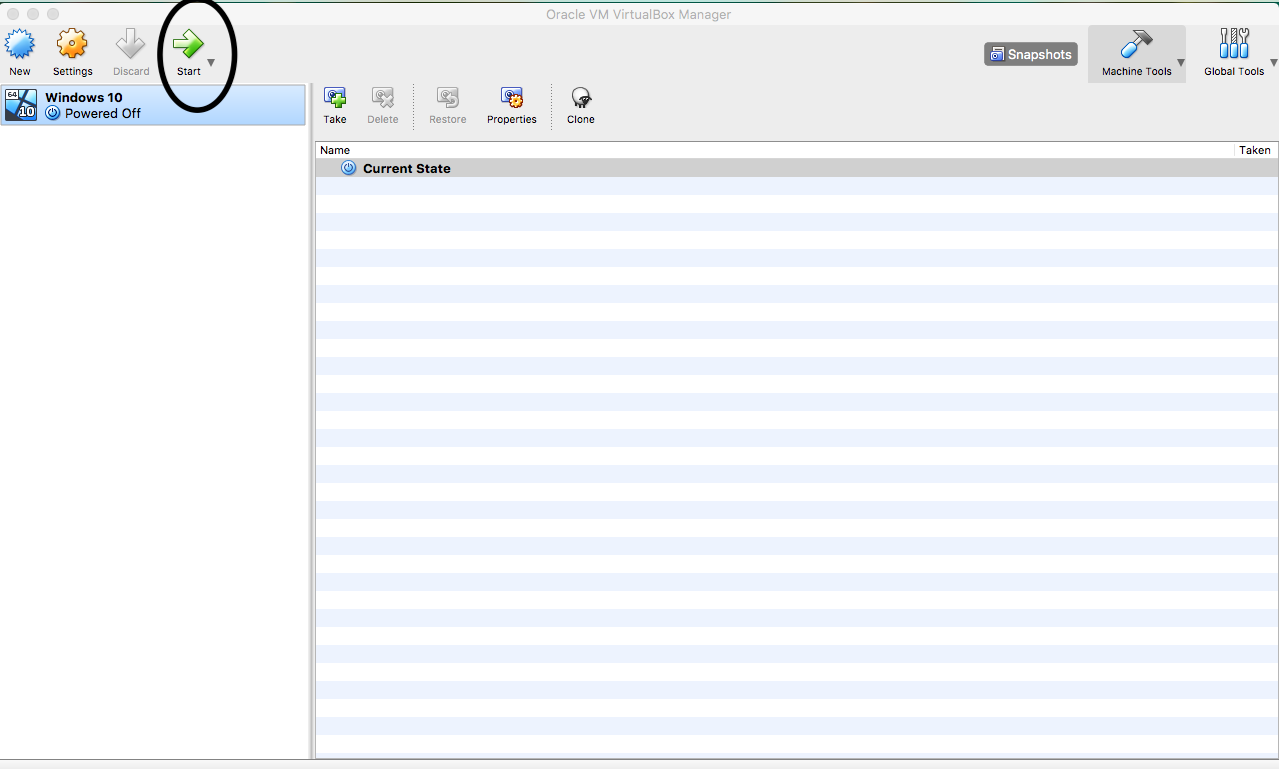
Task: Switch to Machine Tools view
Action: pos(1136,50)
